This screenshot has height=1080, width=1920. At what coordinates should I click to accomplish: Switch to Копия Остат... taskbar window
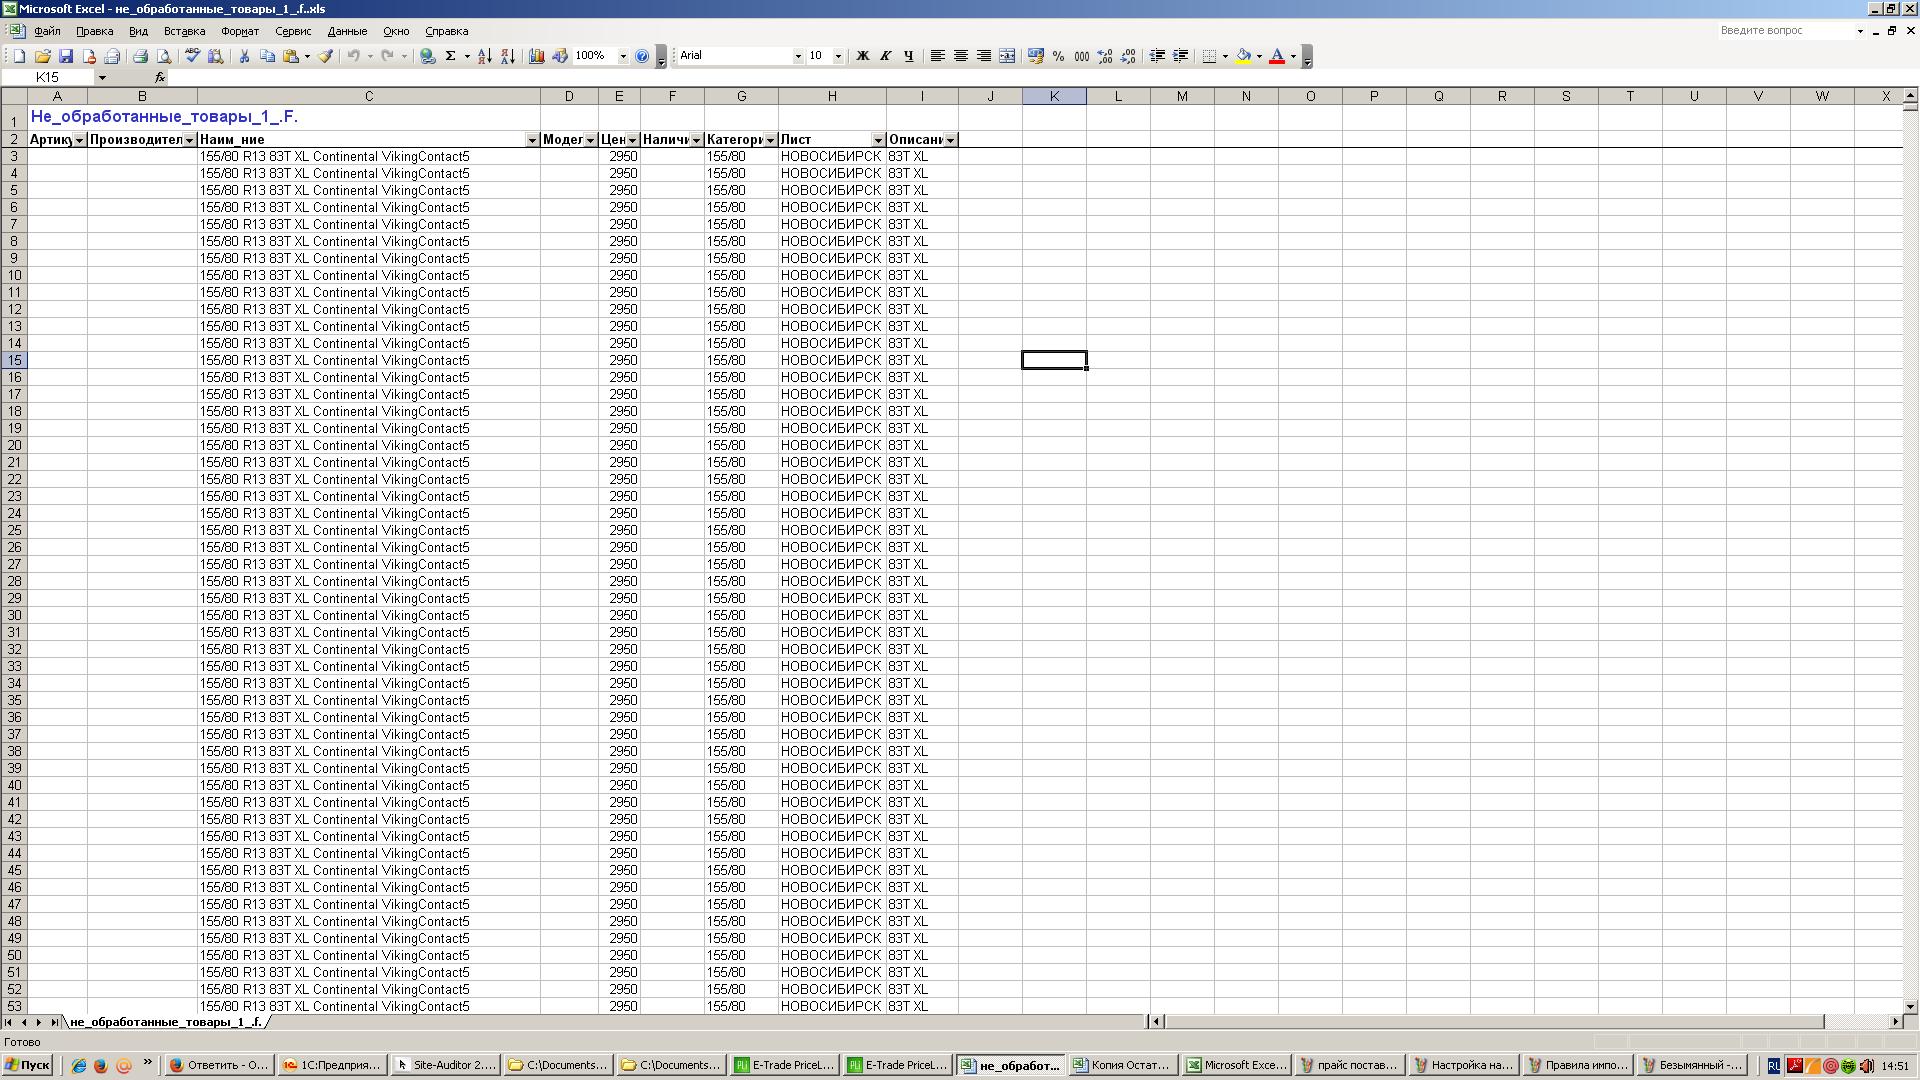[1122, 1065]
